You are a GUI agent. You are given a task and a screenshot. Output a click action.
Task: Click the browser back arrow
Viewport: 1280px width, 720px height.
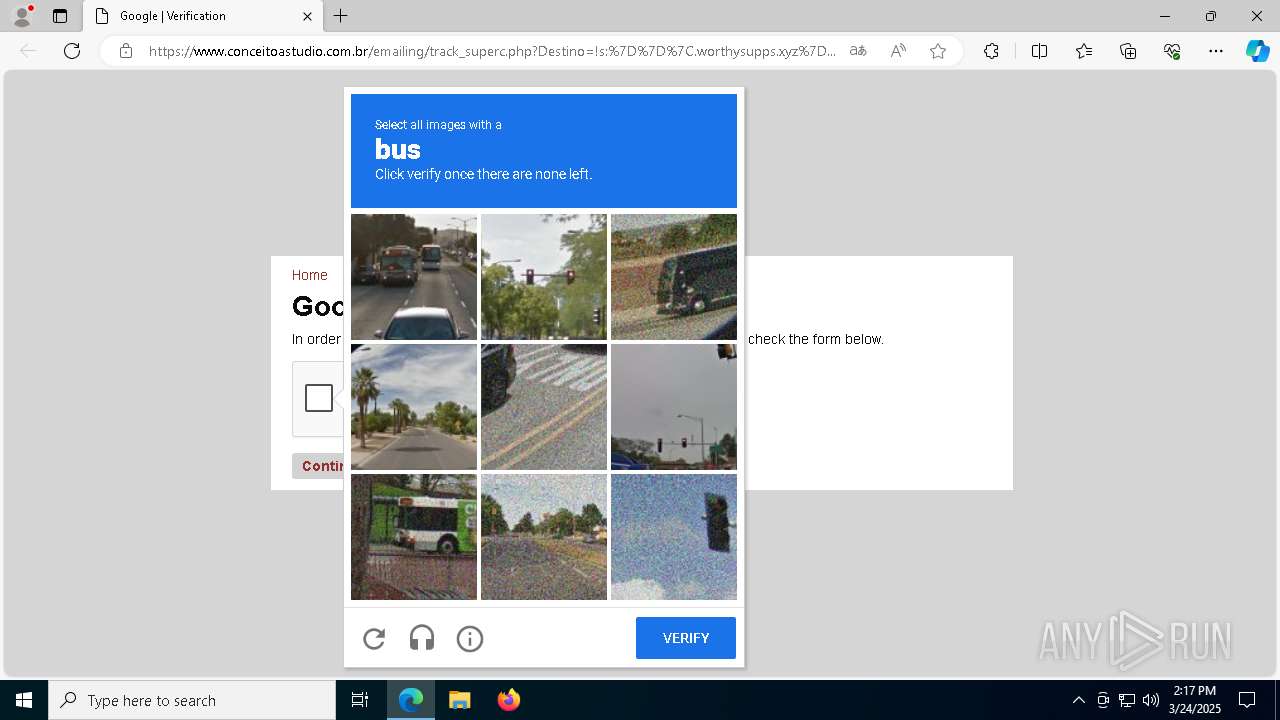pos(28,51)
